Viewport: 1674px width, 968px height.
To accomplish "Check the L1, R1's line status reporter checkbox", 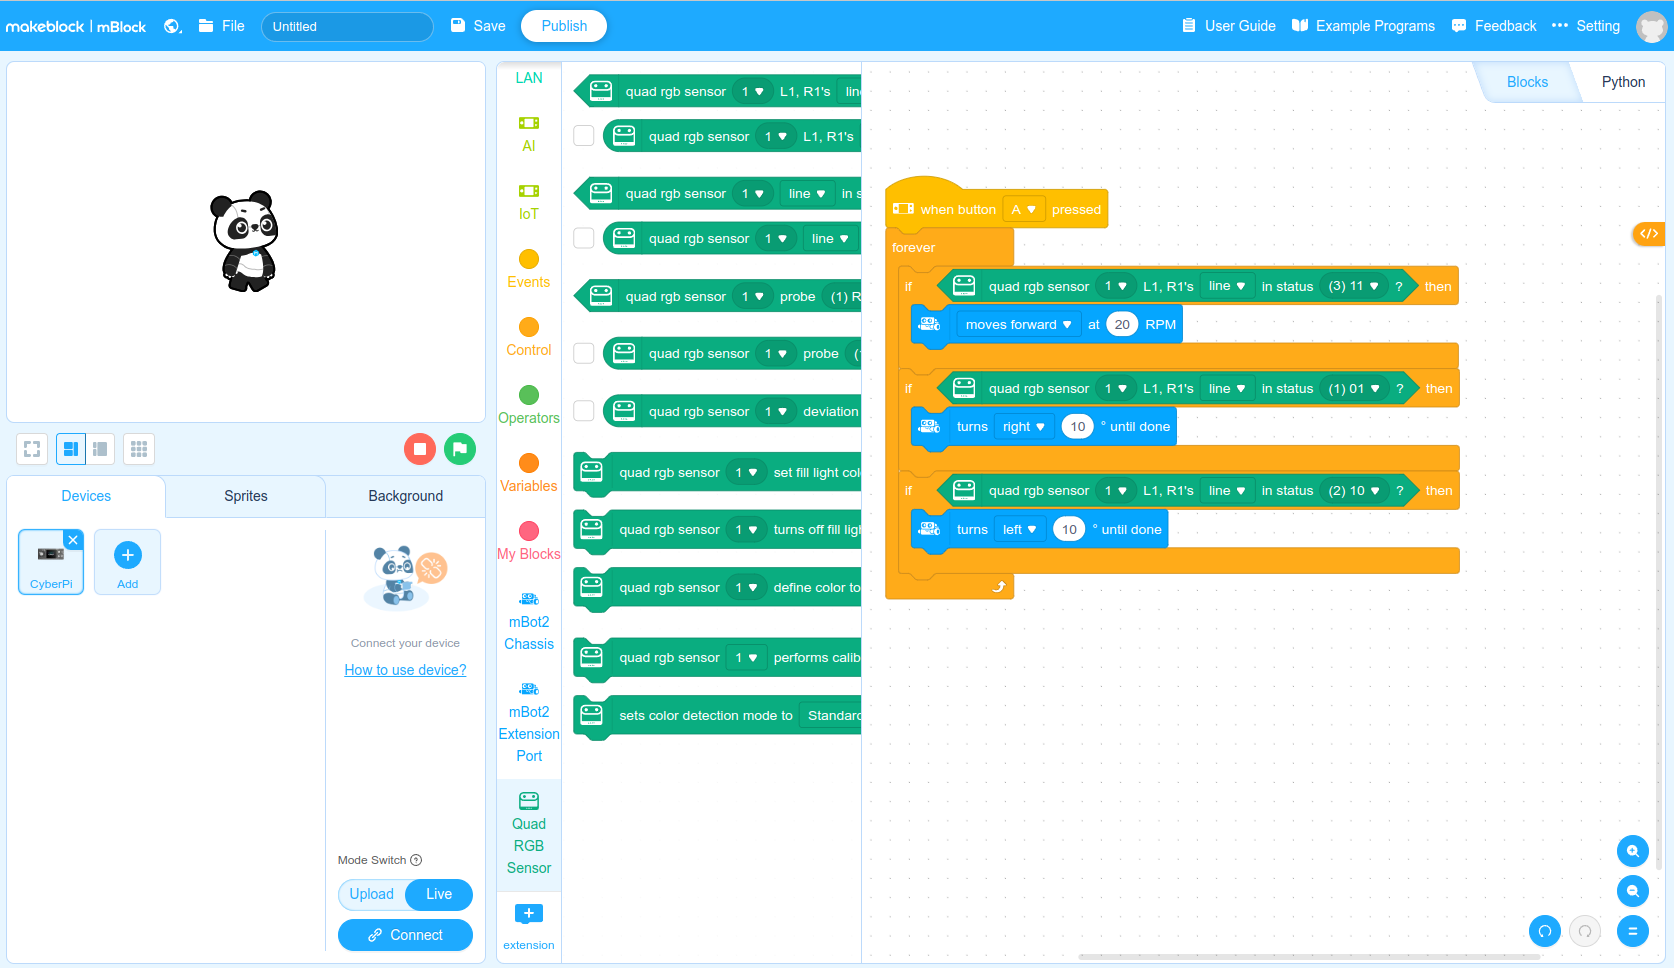I will click(584, 135).
